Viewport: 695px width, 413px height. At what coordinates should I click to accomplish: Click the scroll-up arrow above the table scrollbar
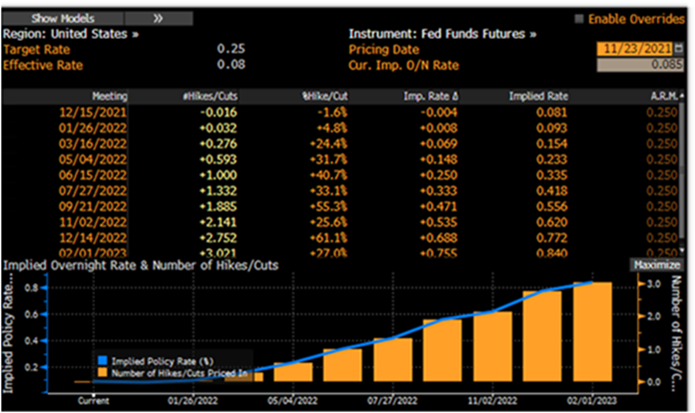point(682,97)
